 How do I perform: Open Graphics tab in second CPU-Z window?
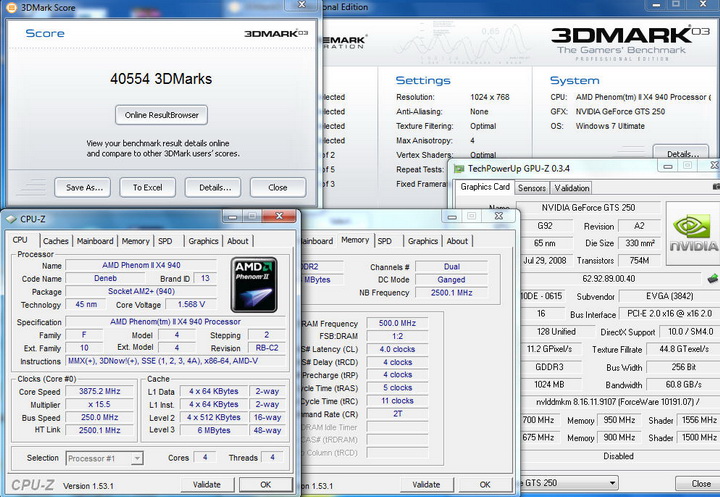click(423, 241)
